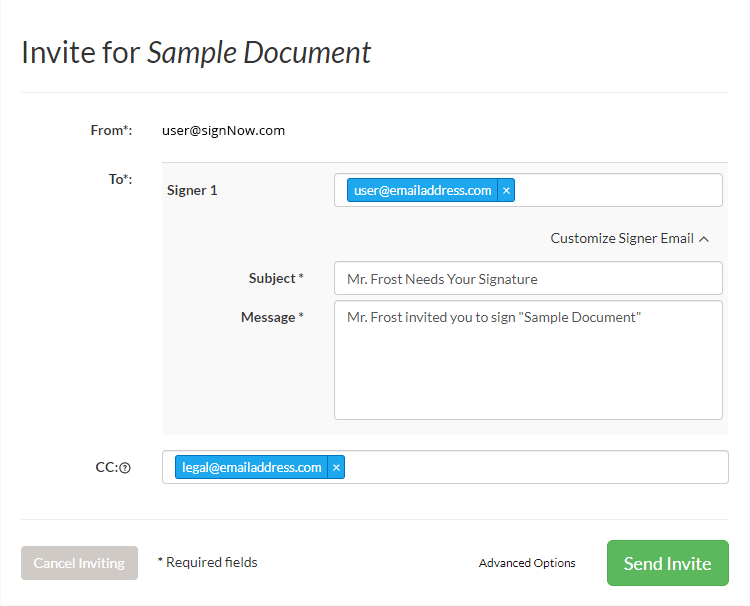Click the Signer 1 label
This screenshot has width=750, height=606.
coord(192,190)
